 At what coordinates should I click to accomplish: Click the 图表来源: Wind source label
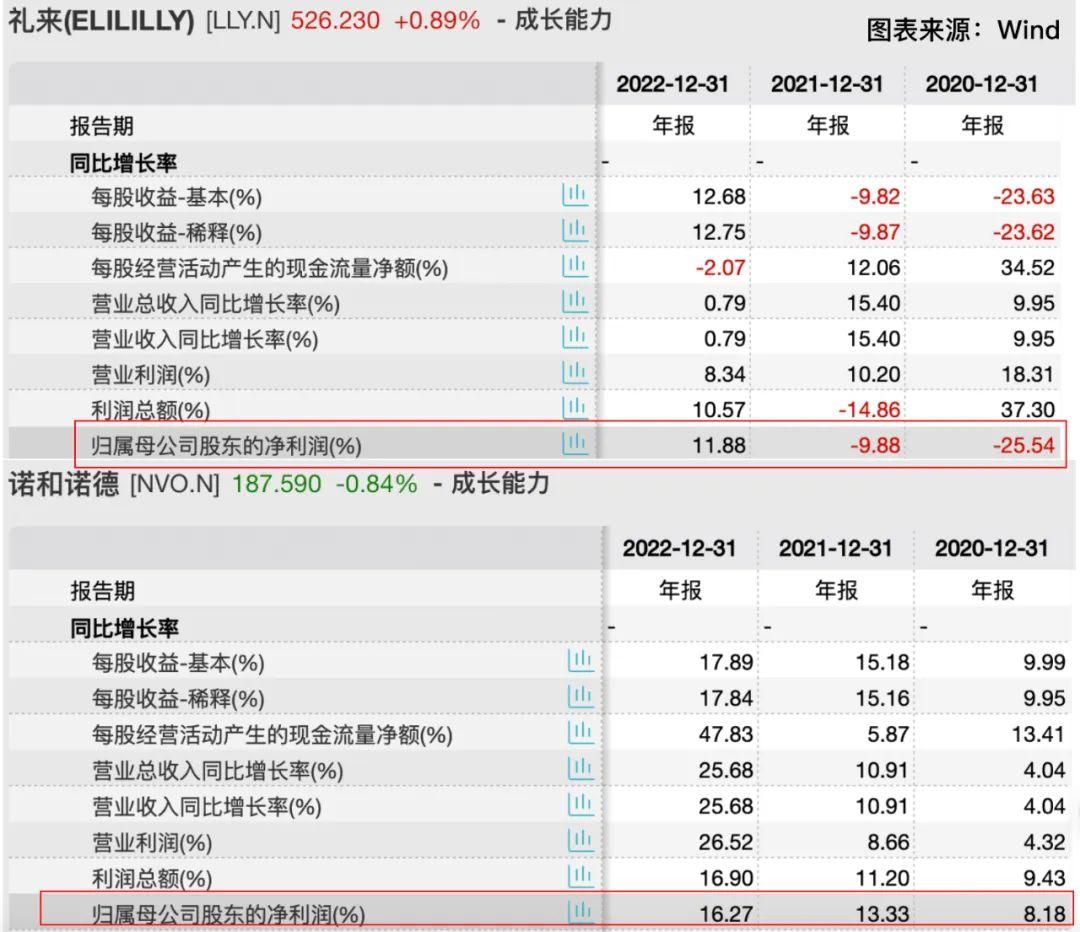pos(963,30)
